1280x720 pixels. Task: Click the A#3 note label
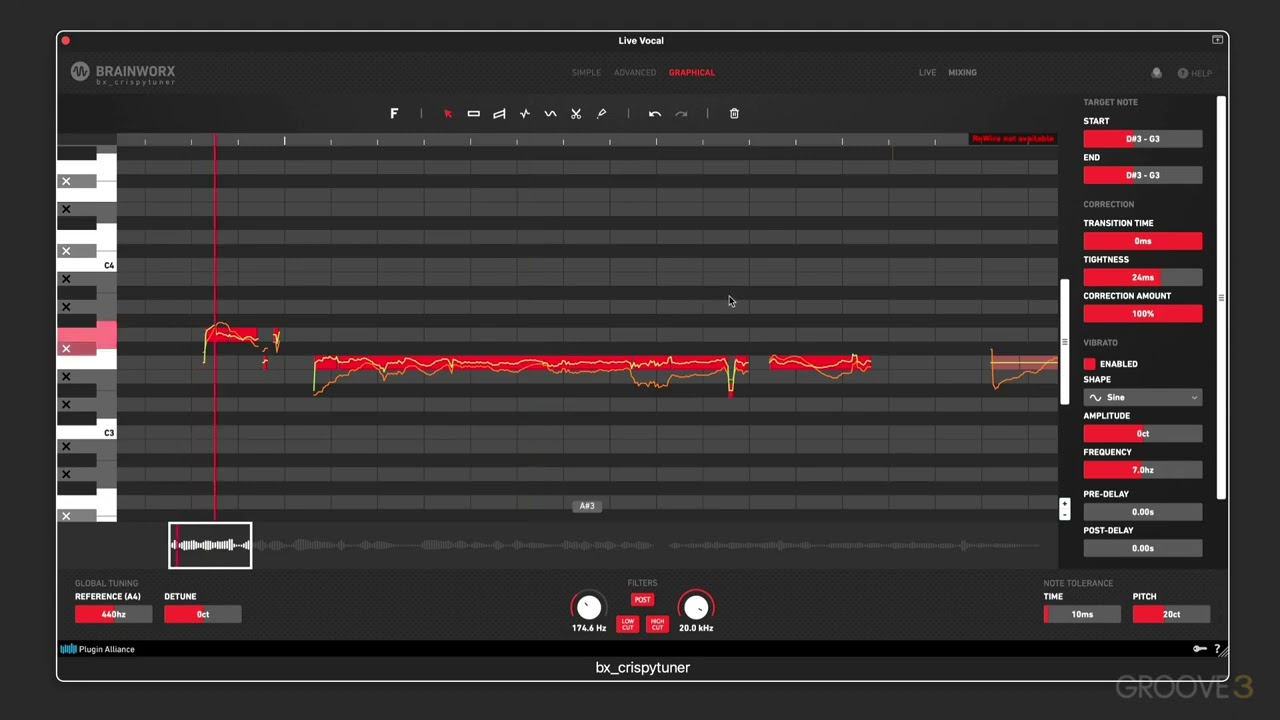pyautogui.click(x=587, y=506)
